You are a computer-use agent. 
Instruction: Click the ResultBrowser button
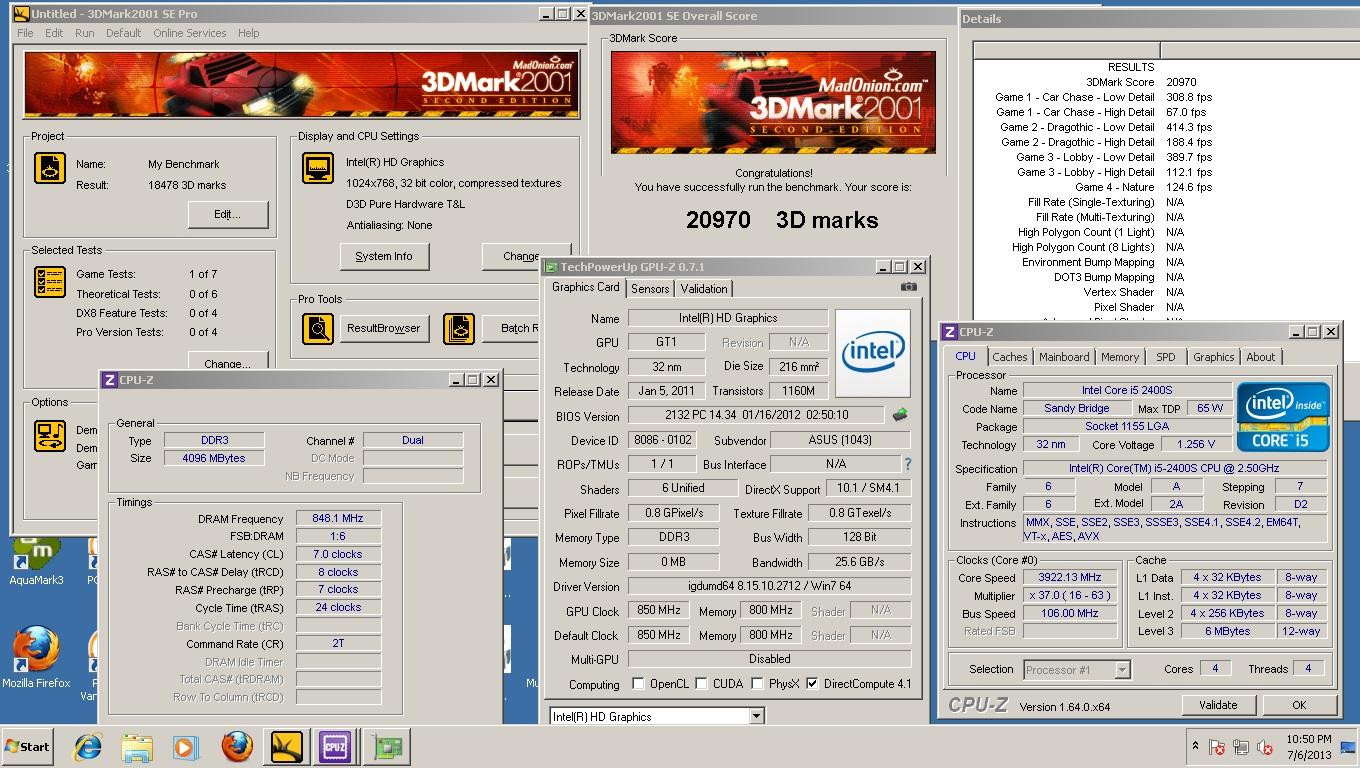point(384,328)
